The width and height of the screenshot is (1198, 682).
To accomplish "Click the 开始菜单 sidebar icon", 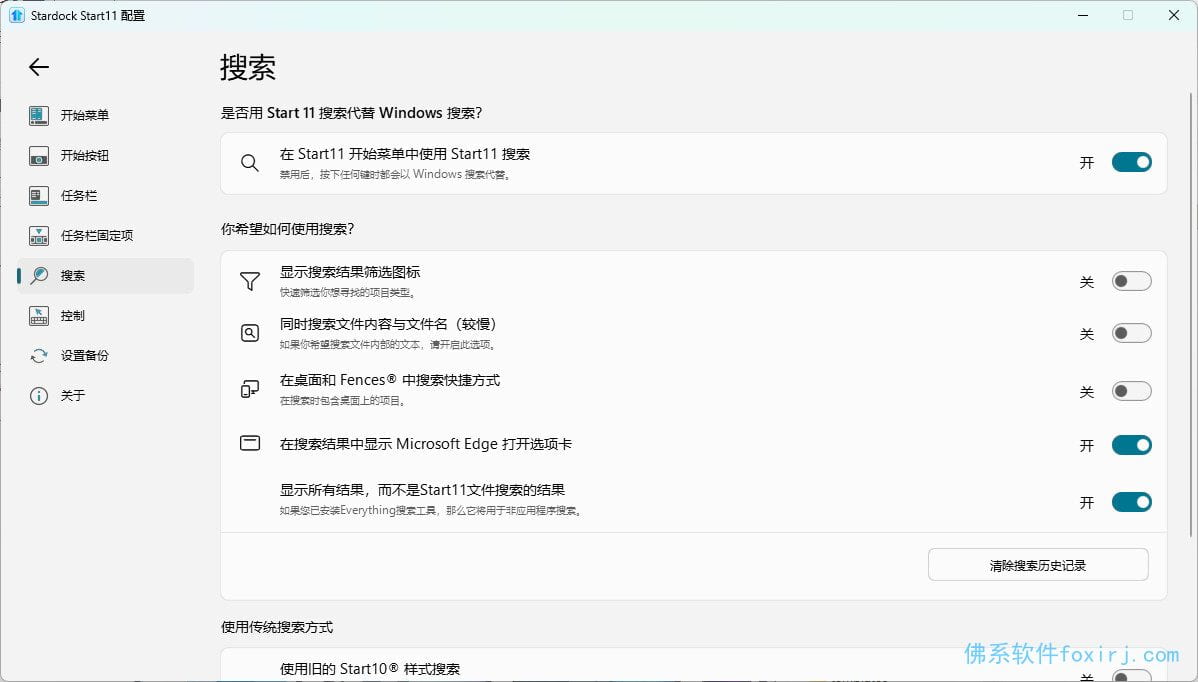I will [39, 115].
